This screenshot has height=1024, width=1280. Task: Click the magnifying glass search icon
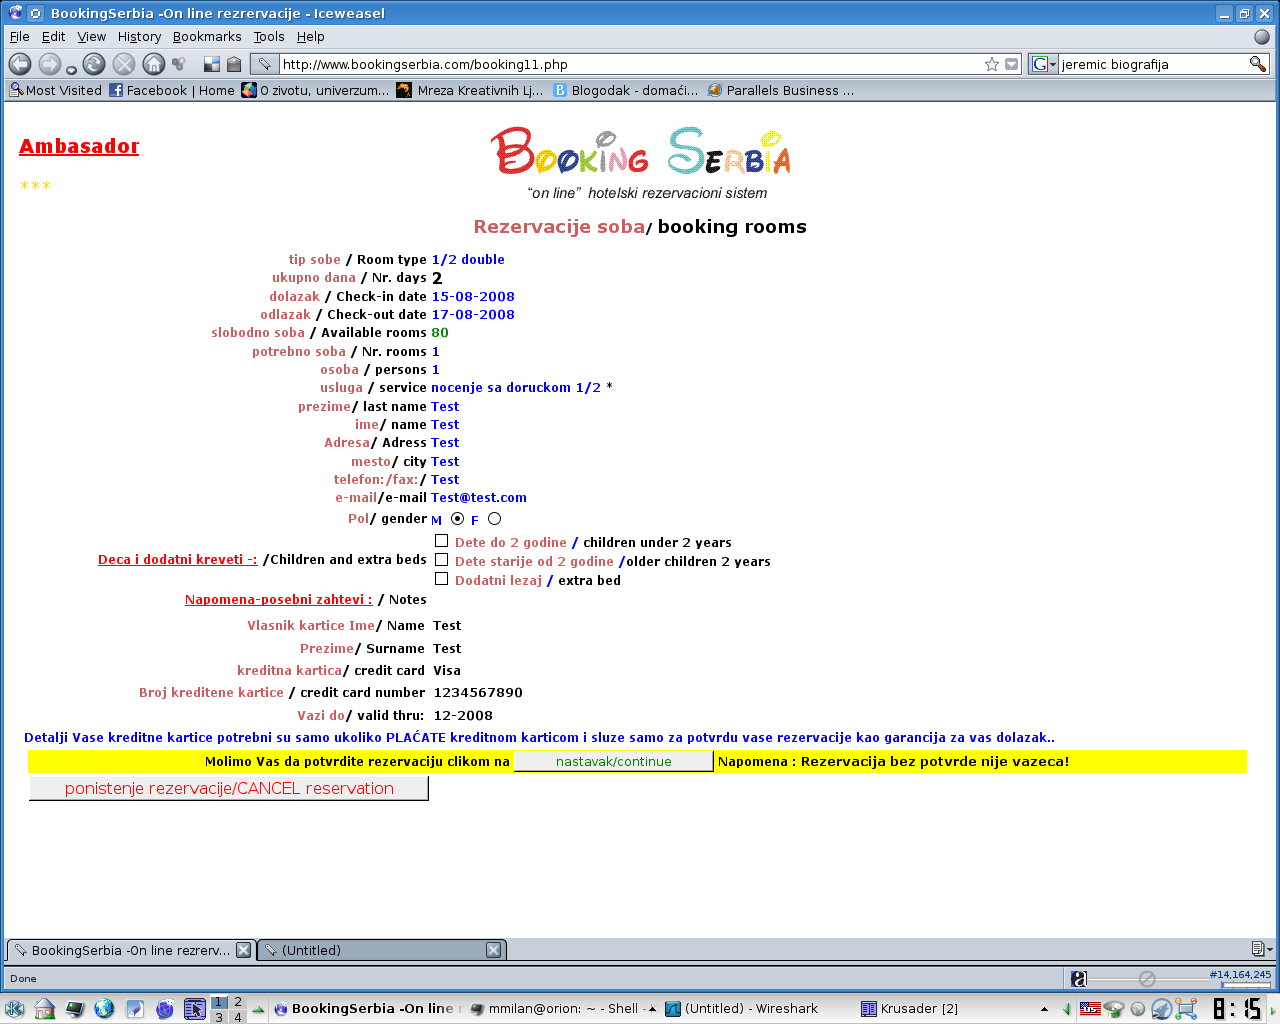[1257, 64]
